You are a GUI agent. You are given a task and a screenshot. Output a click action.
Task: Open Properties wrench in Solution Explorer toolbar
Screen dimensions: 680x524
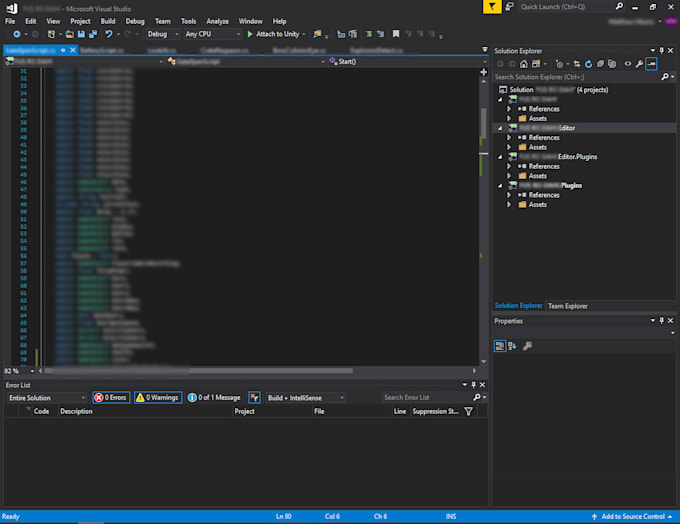click(x=639, y=63)
